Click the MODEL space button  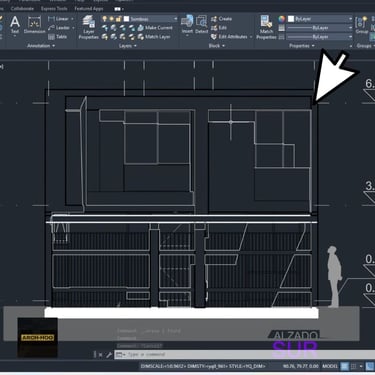(x=330, y=366)
